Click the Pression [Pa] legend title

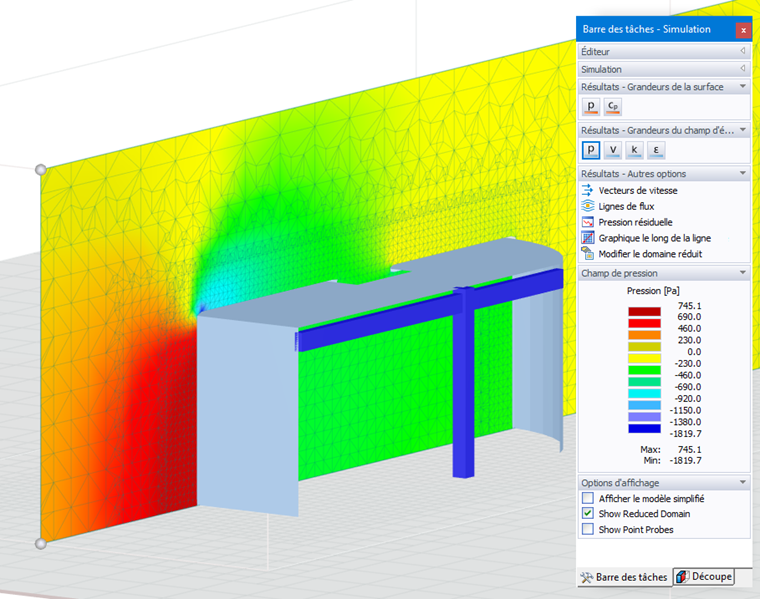pos(653,291)
